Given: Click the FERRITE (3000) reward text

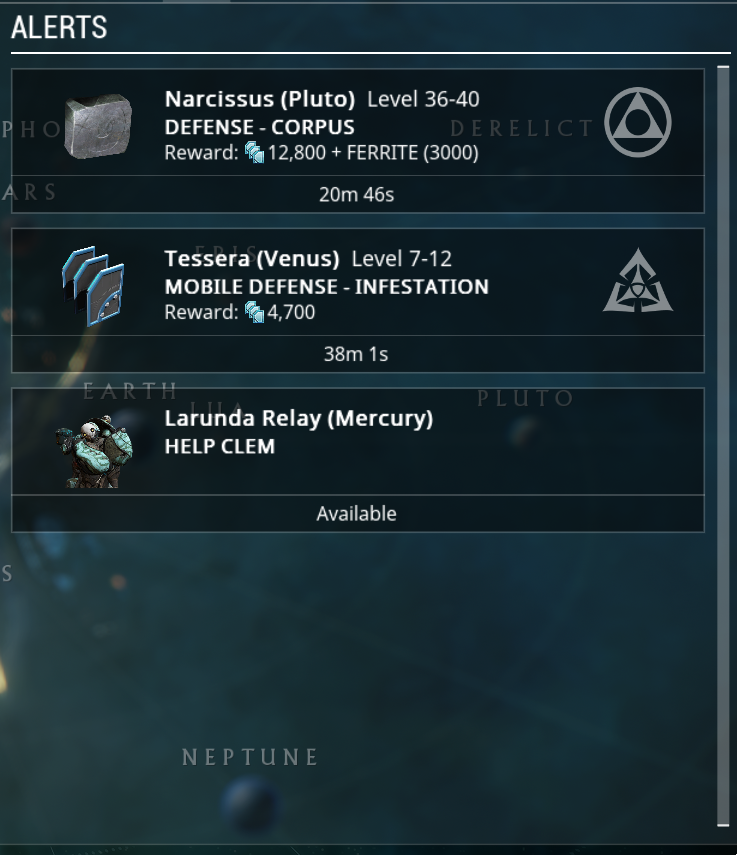Looking at the screenshot, I should [413, 153].
